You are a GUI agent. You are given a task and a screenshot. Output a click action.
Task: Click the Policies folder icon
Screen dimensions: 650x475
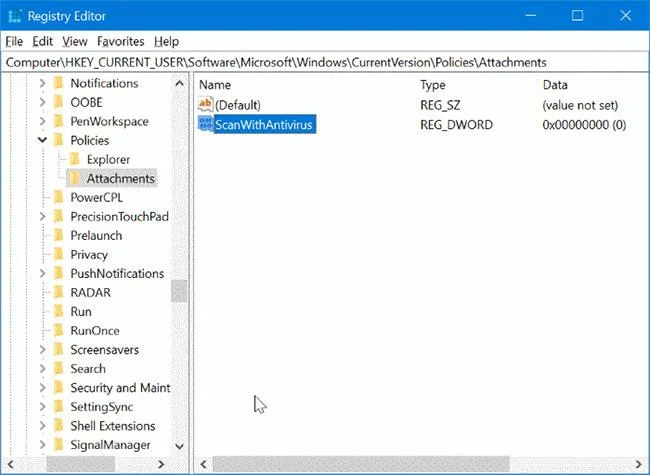tap(59, 140)
